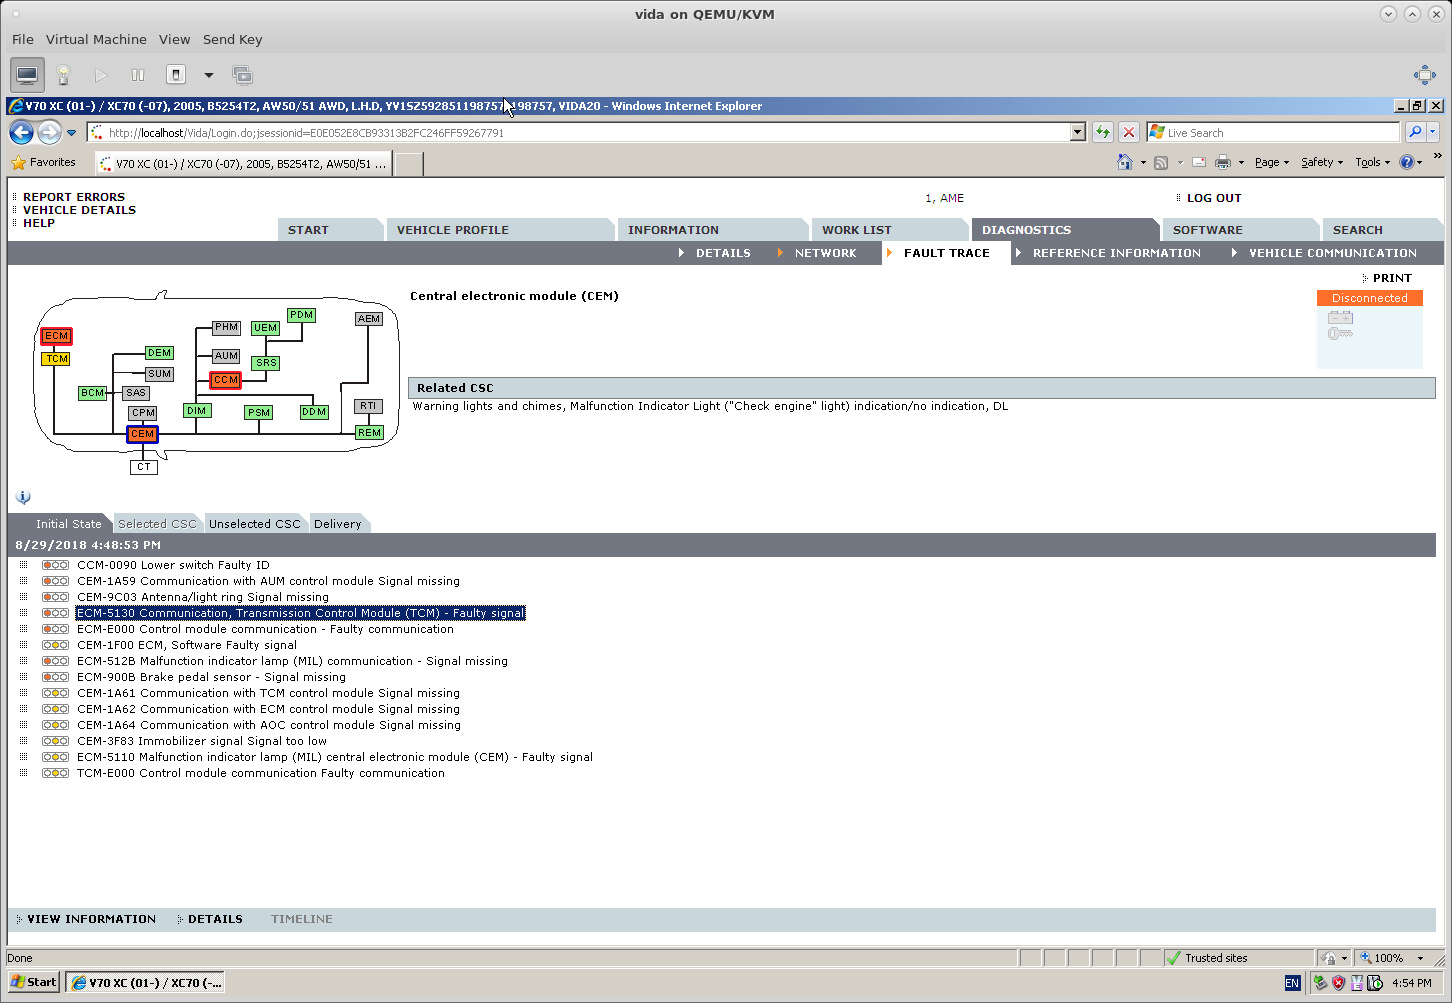Open virtual hardware details via lightbulb icon
Viewport: 1452px width, 1003px height.
(64, 75)
